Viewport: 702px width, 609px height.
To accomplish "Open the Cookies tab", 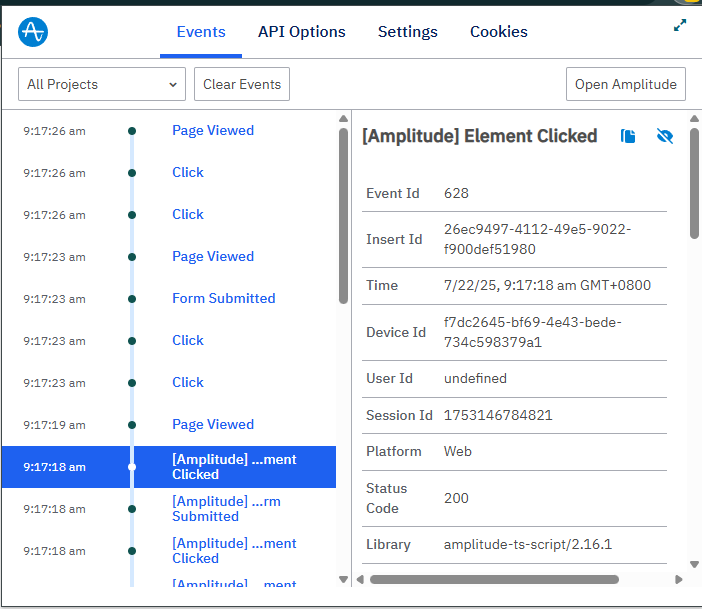I will tap(499, 32).
